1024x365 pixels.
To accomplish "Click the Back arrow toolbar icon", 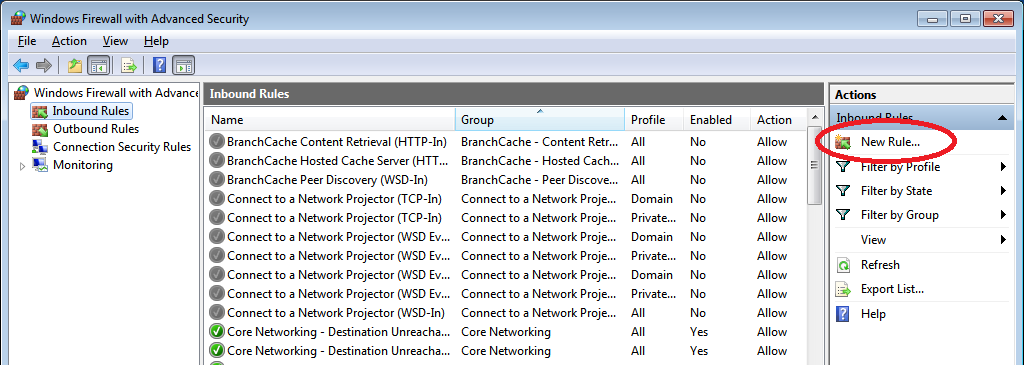I will pos(21,65).
